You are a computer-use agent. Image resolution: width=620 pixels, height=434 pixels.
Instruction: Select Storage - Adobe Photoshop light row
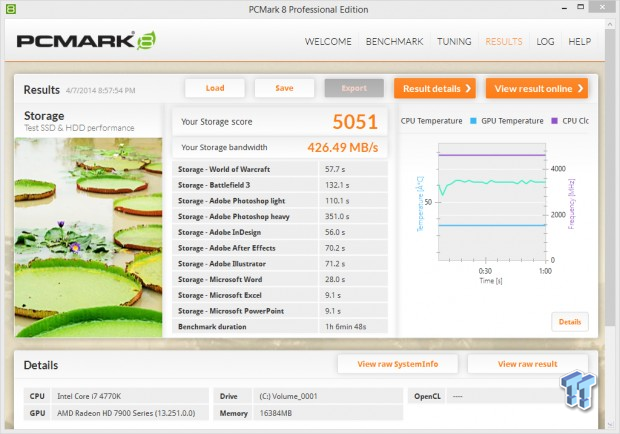[x=280, y=201]
